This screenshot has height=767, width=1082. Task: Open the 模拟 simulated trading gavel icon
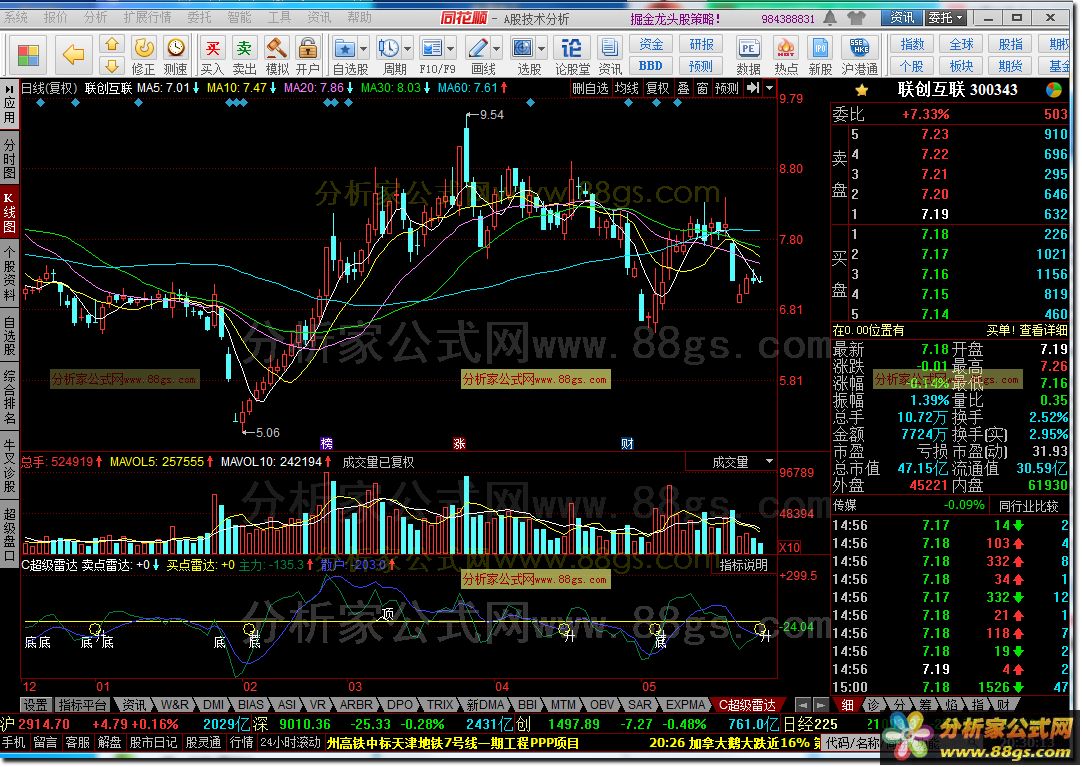tap(277, 55)
